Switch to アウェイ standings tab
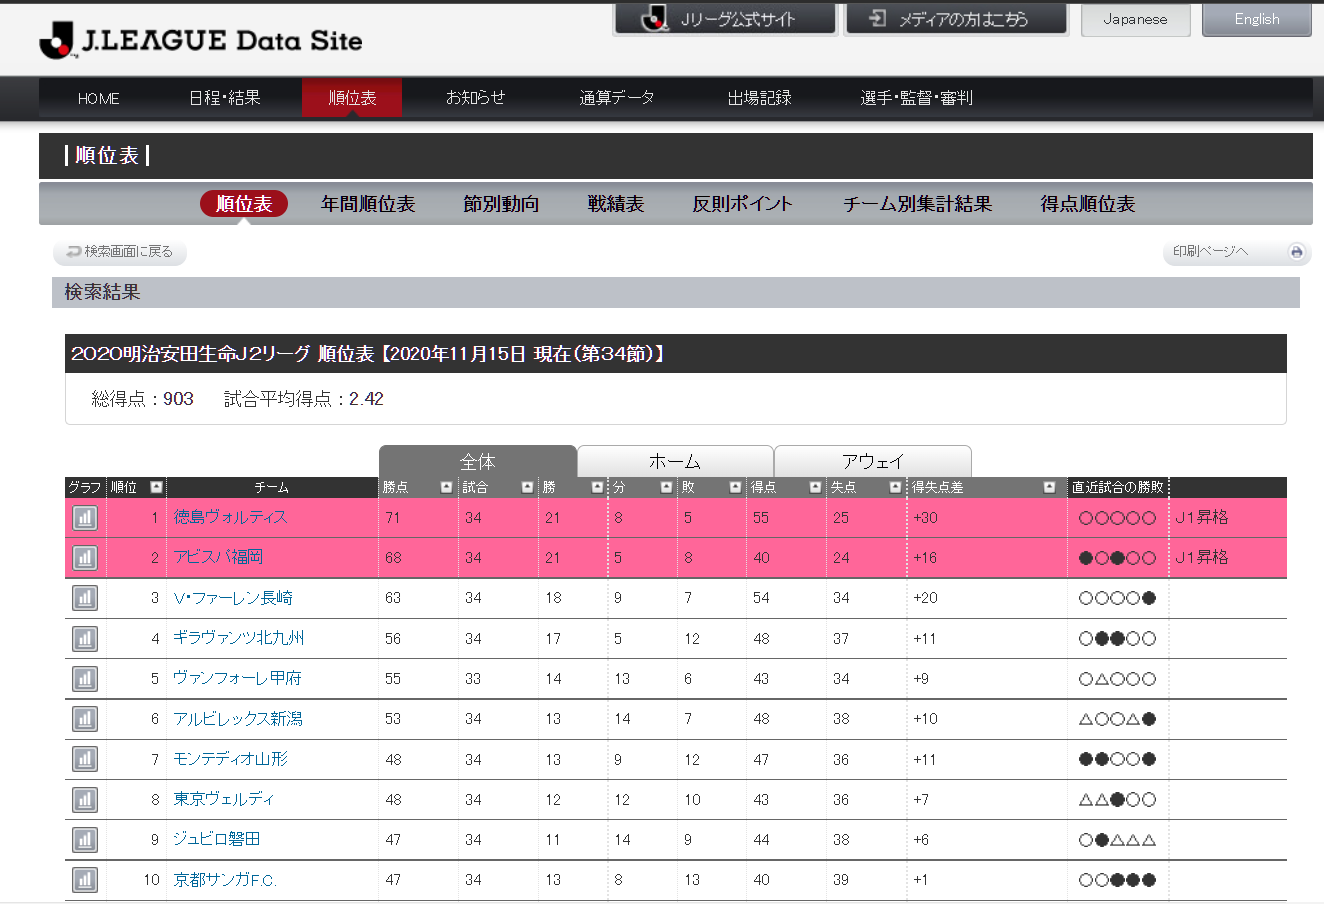1324x904 pixels. 873,461
